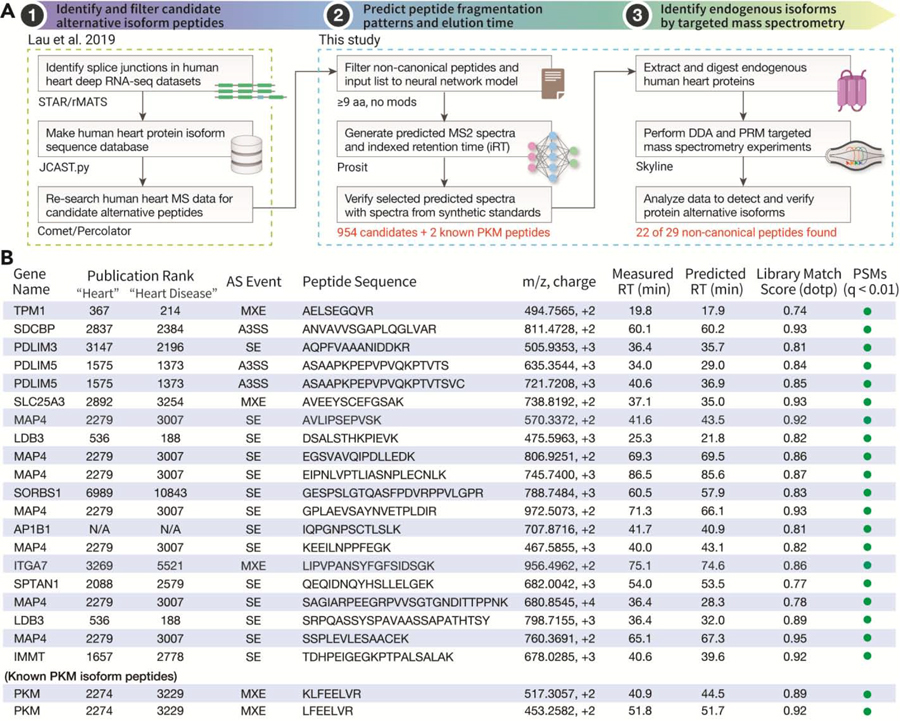
Task: Click the green PSM dot in the TPM1 row
Action: 864,311
